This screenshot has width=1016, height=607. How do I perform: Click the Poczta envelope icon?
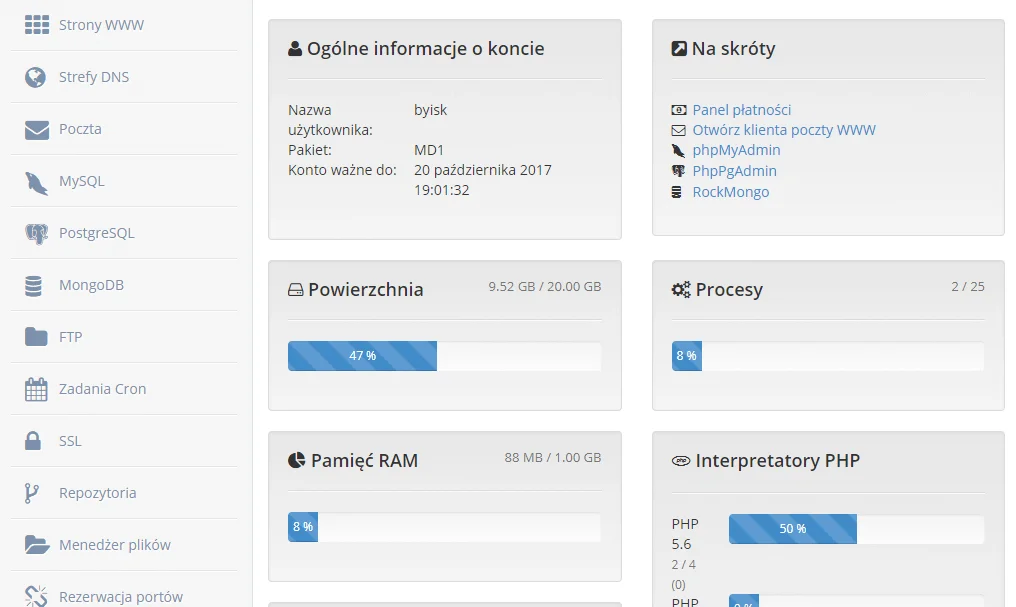point(37,130)
